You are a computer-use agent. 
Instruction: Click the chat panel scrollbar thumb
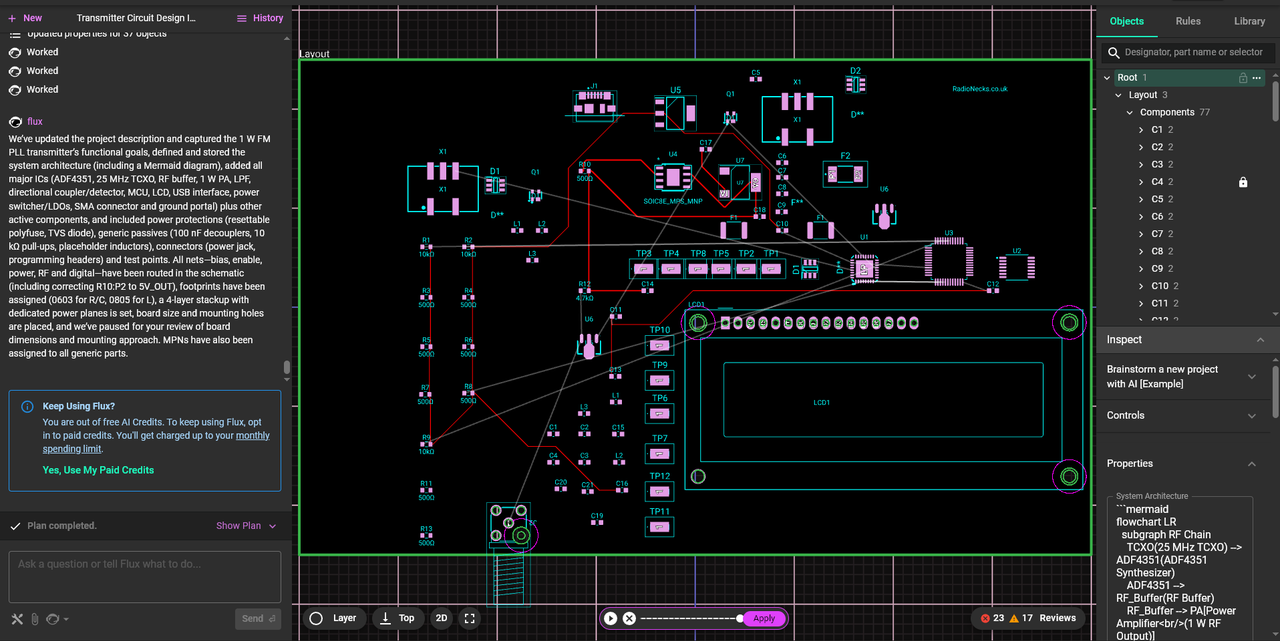(287, 367)
